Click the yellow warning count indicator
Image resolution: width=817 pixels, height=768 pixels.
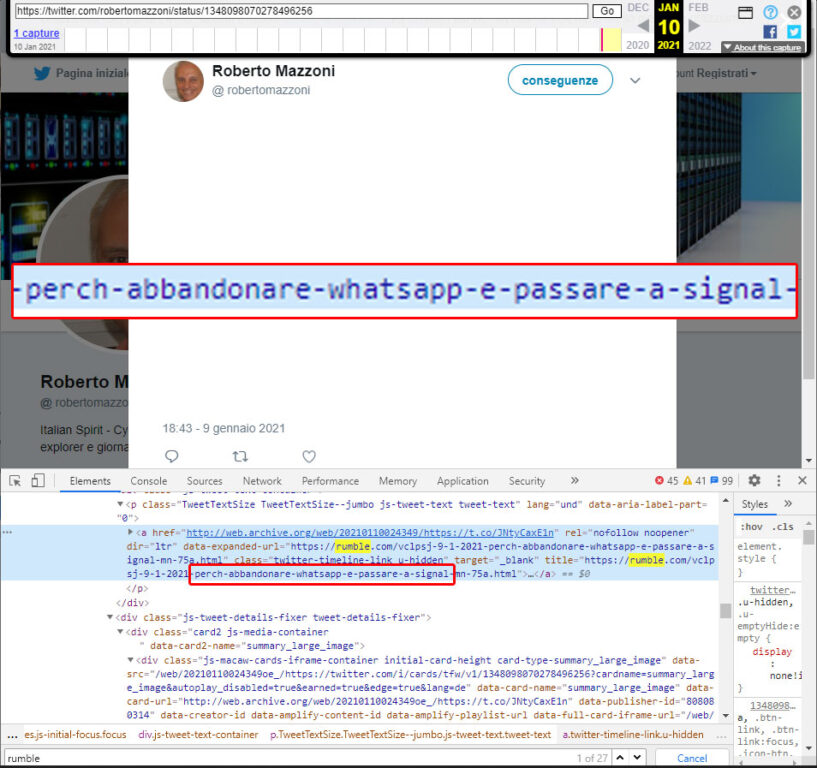pyautogui.click(x=694, y=480)
